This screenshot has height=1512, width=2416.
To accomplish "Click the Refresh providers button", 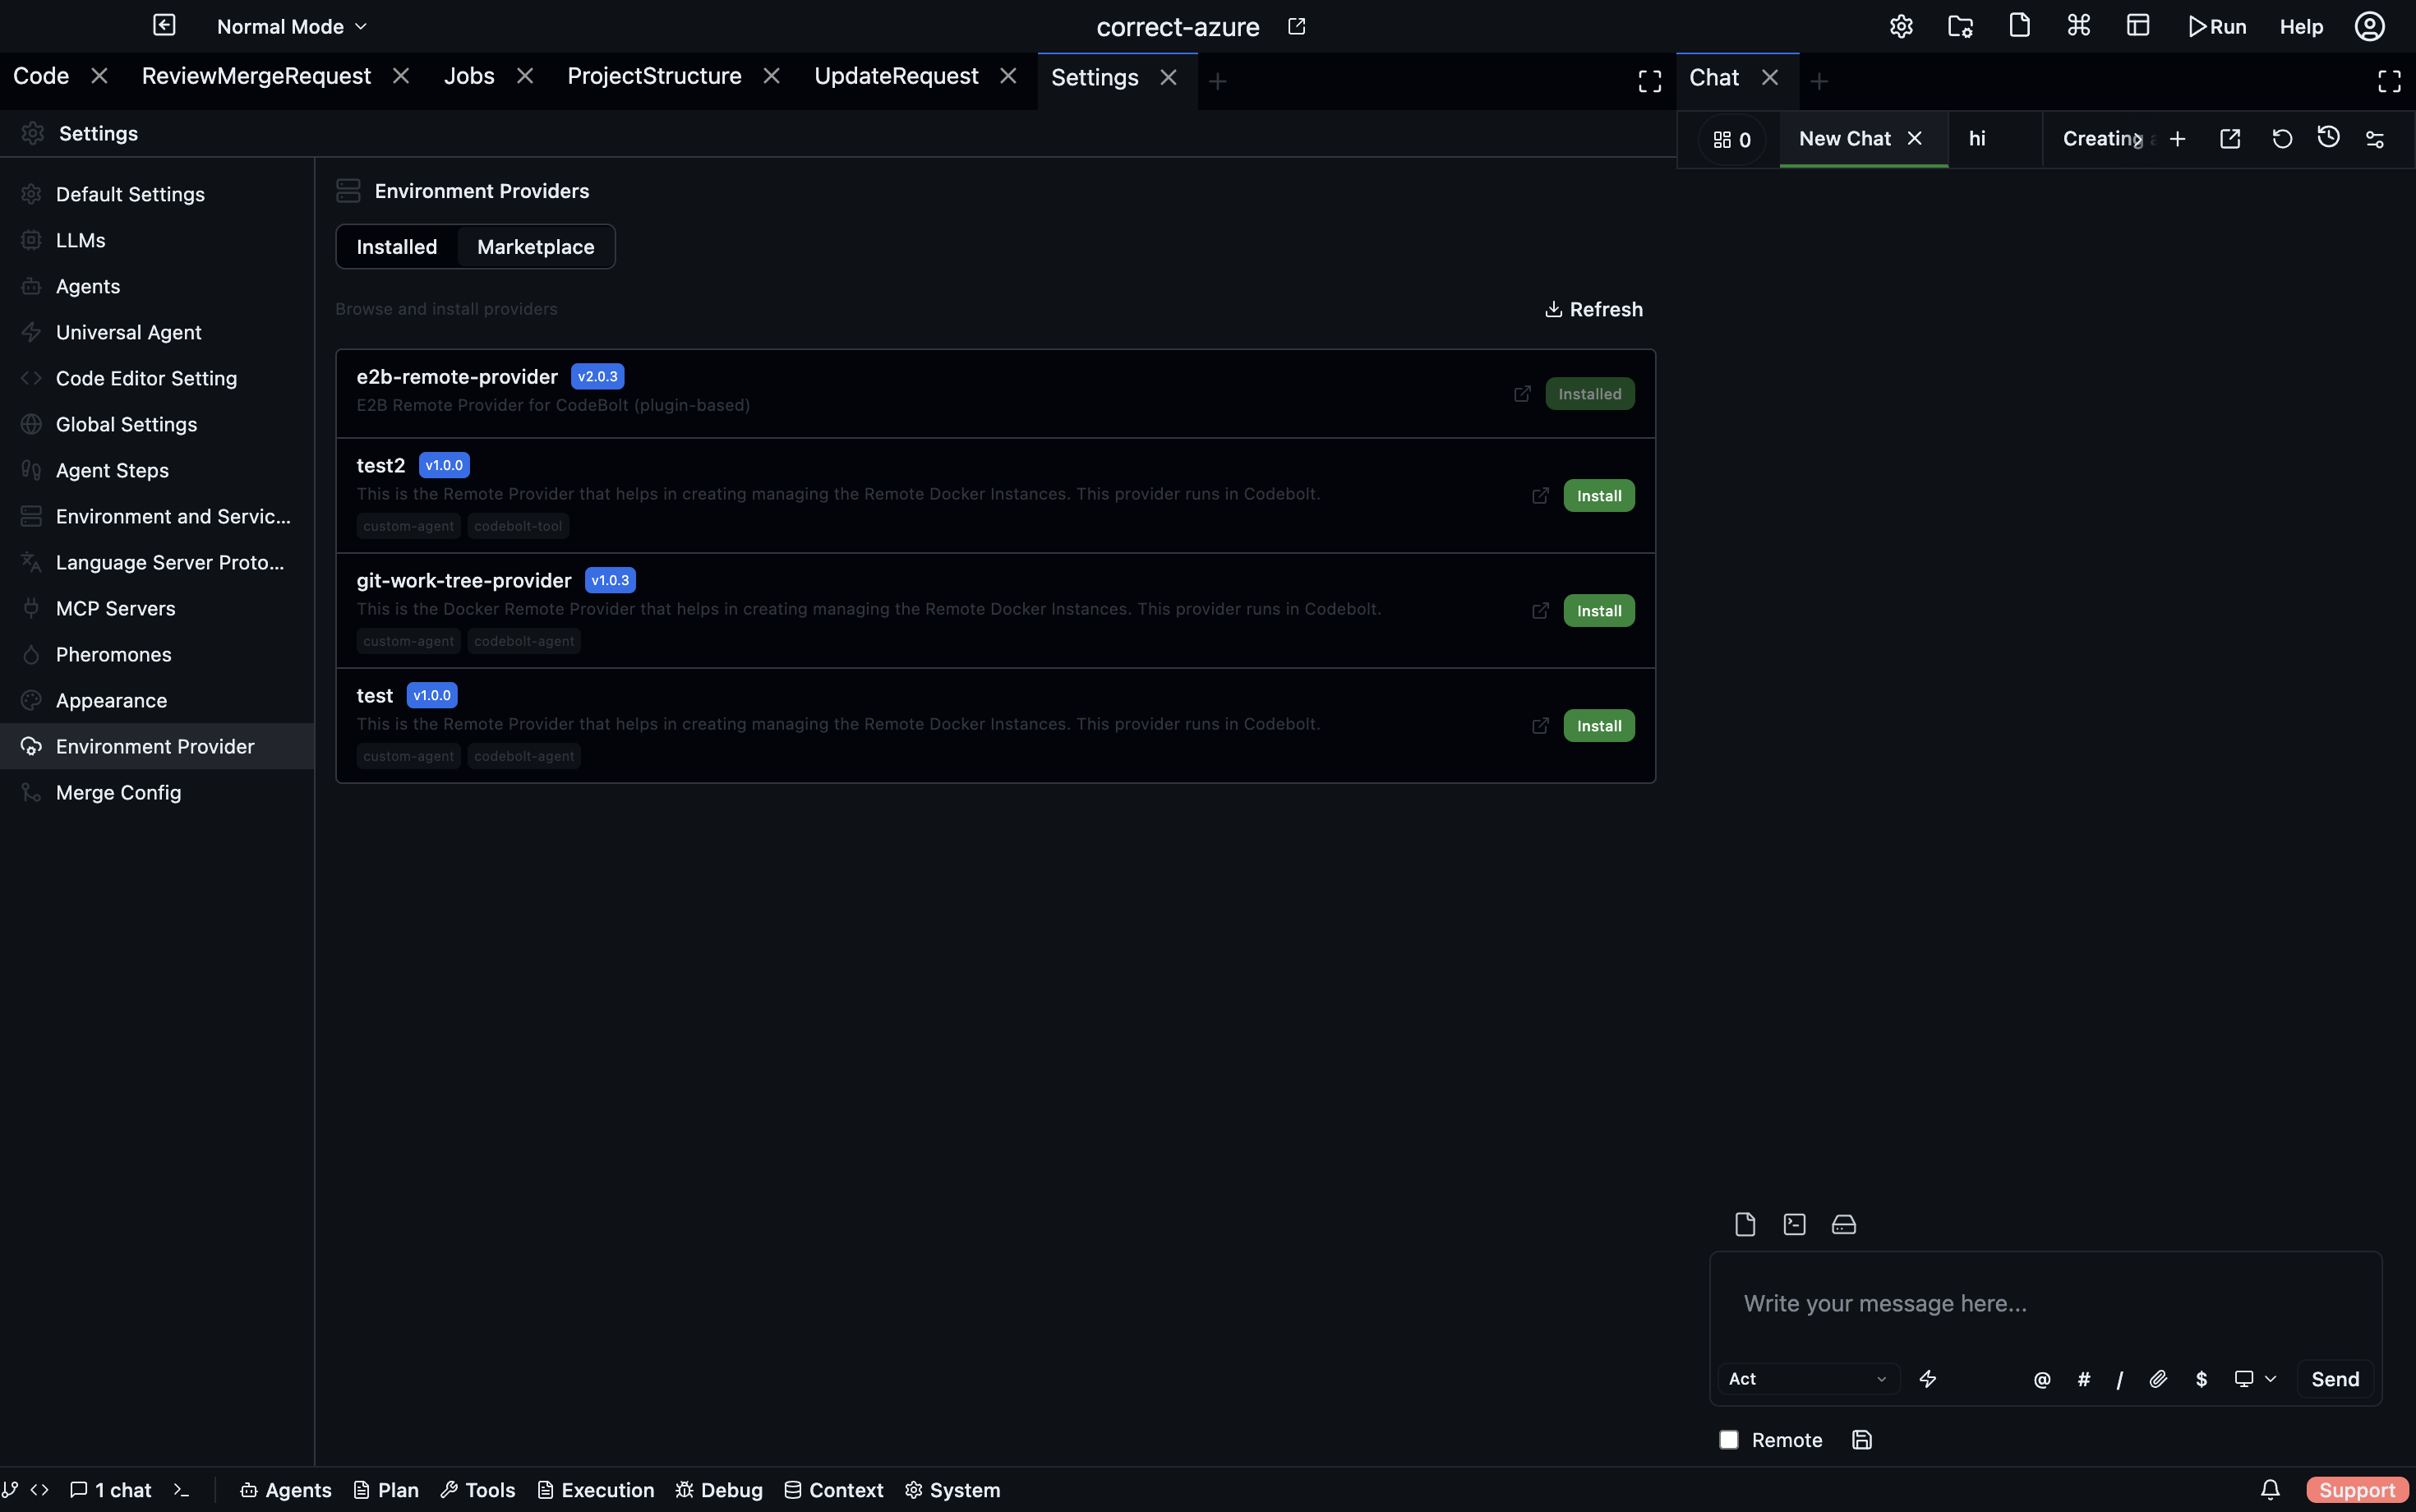I will click(1593, 309).
